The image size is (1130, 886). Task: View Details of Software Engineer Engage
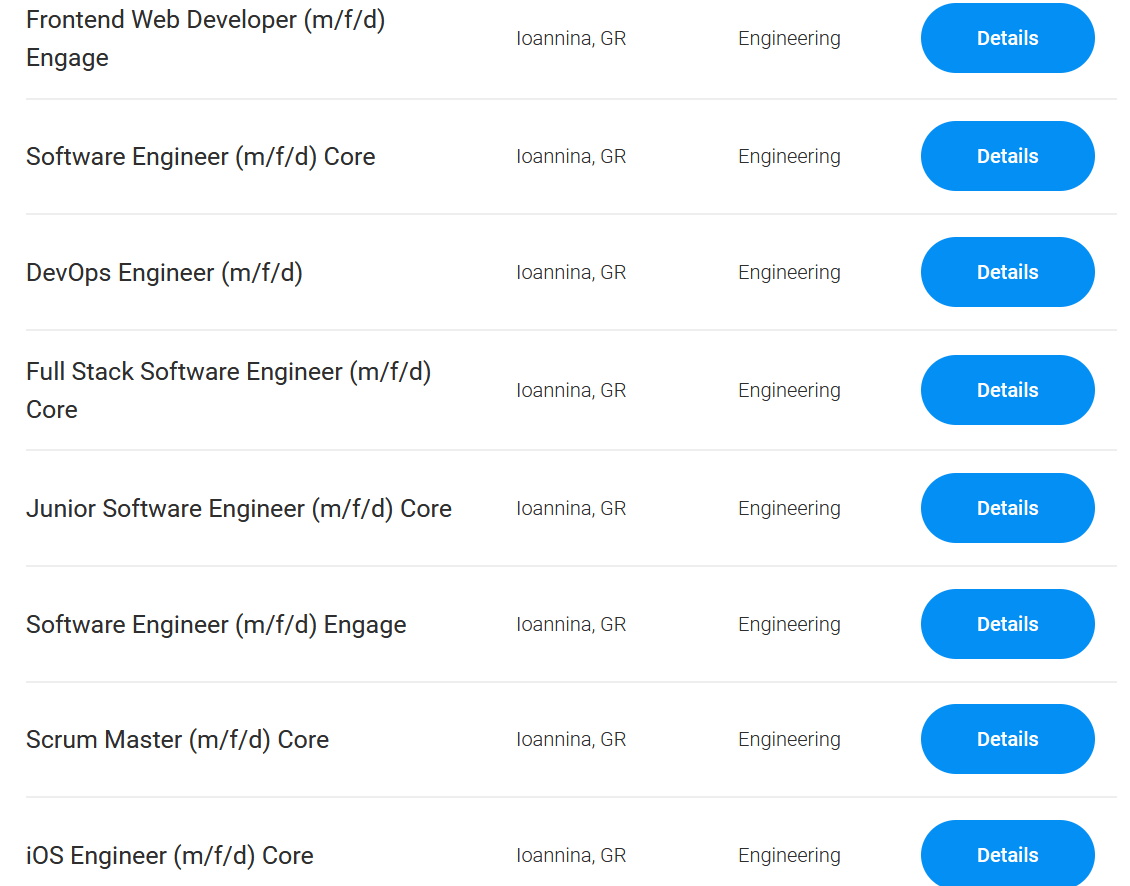[x=1007, y=624]
